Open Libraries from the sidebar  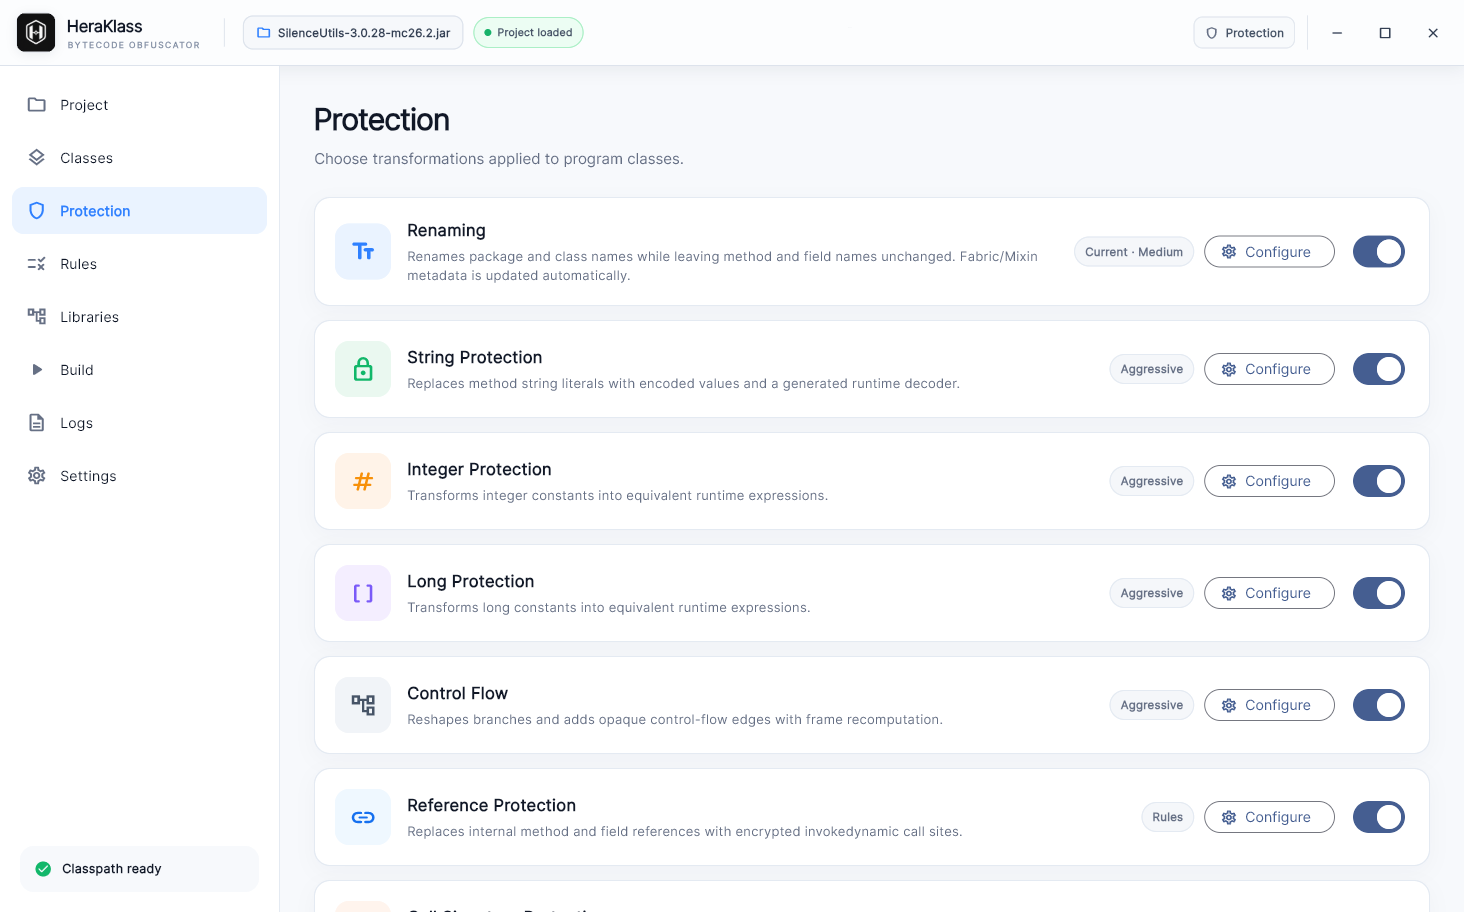[139, 317]
